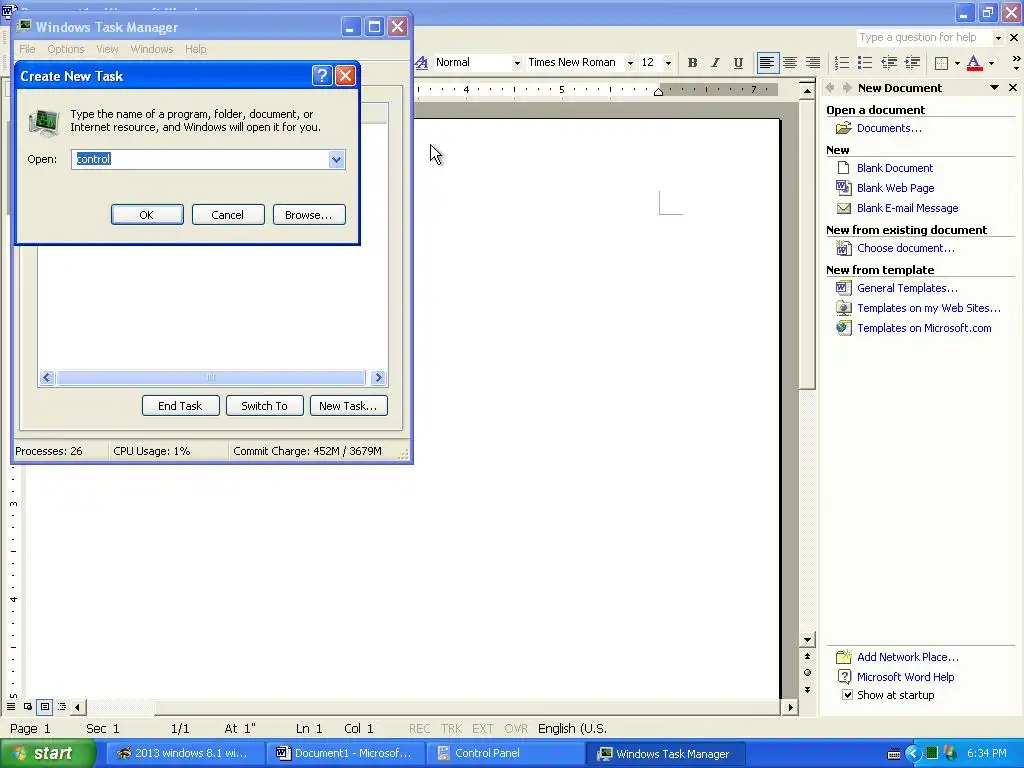Click the Task Manager horizontal scrollbar thumb
Viewport: 1024px width, 768px height.
click(x=211, y=377)
